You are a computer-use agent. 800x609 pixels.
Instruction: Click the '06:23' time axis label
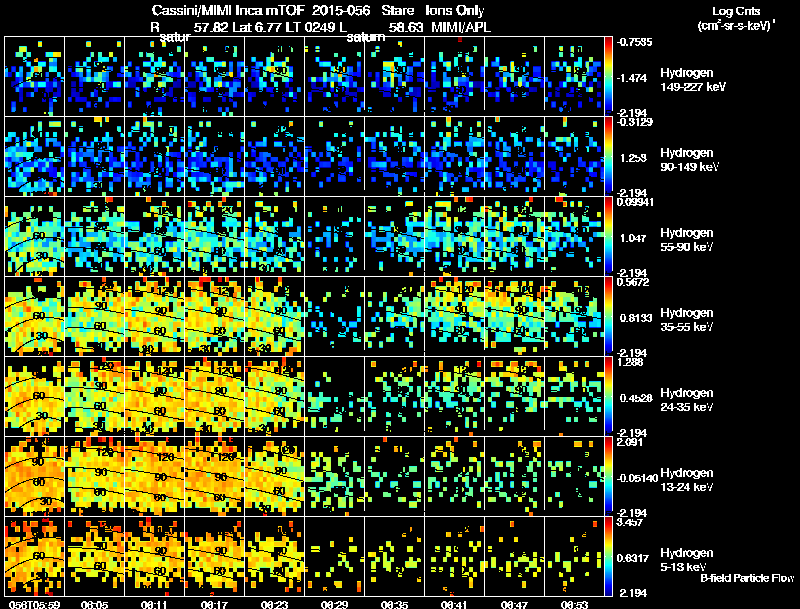pos(274,605)
